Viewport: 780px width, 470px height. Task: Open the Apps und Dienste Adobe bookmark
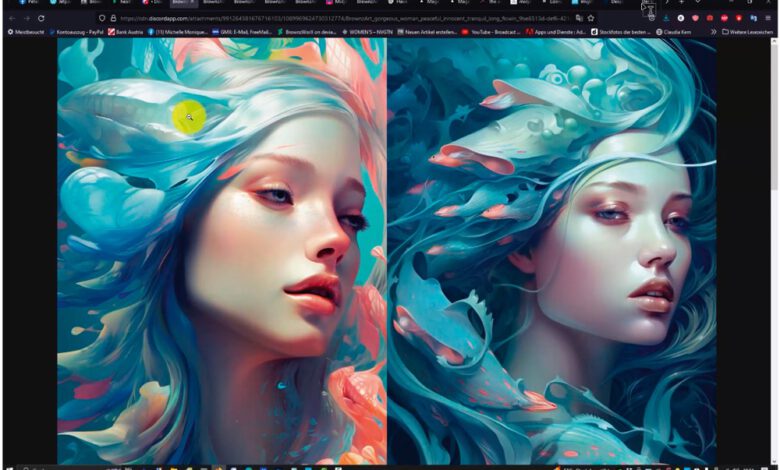(x=556, y=32)
